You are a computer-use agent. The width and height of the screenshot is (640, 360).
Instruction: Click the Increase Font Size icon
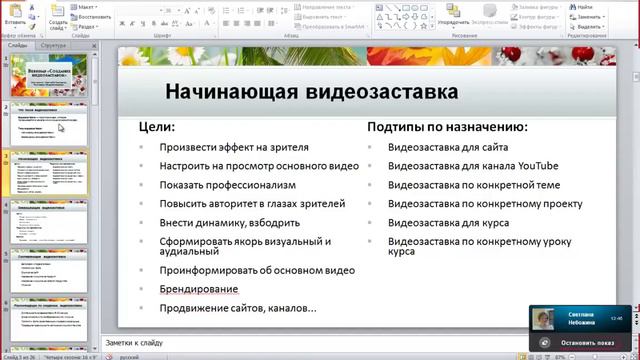tap(187, 11)
